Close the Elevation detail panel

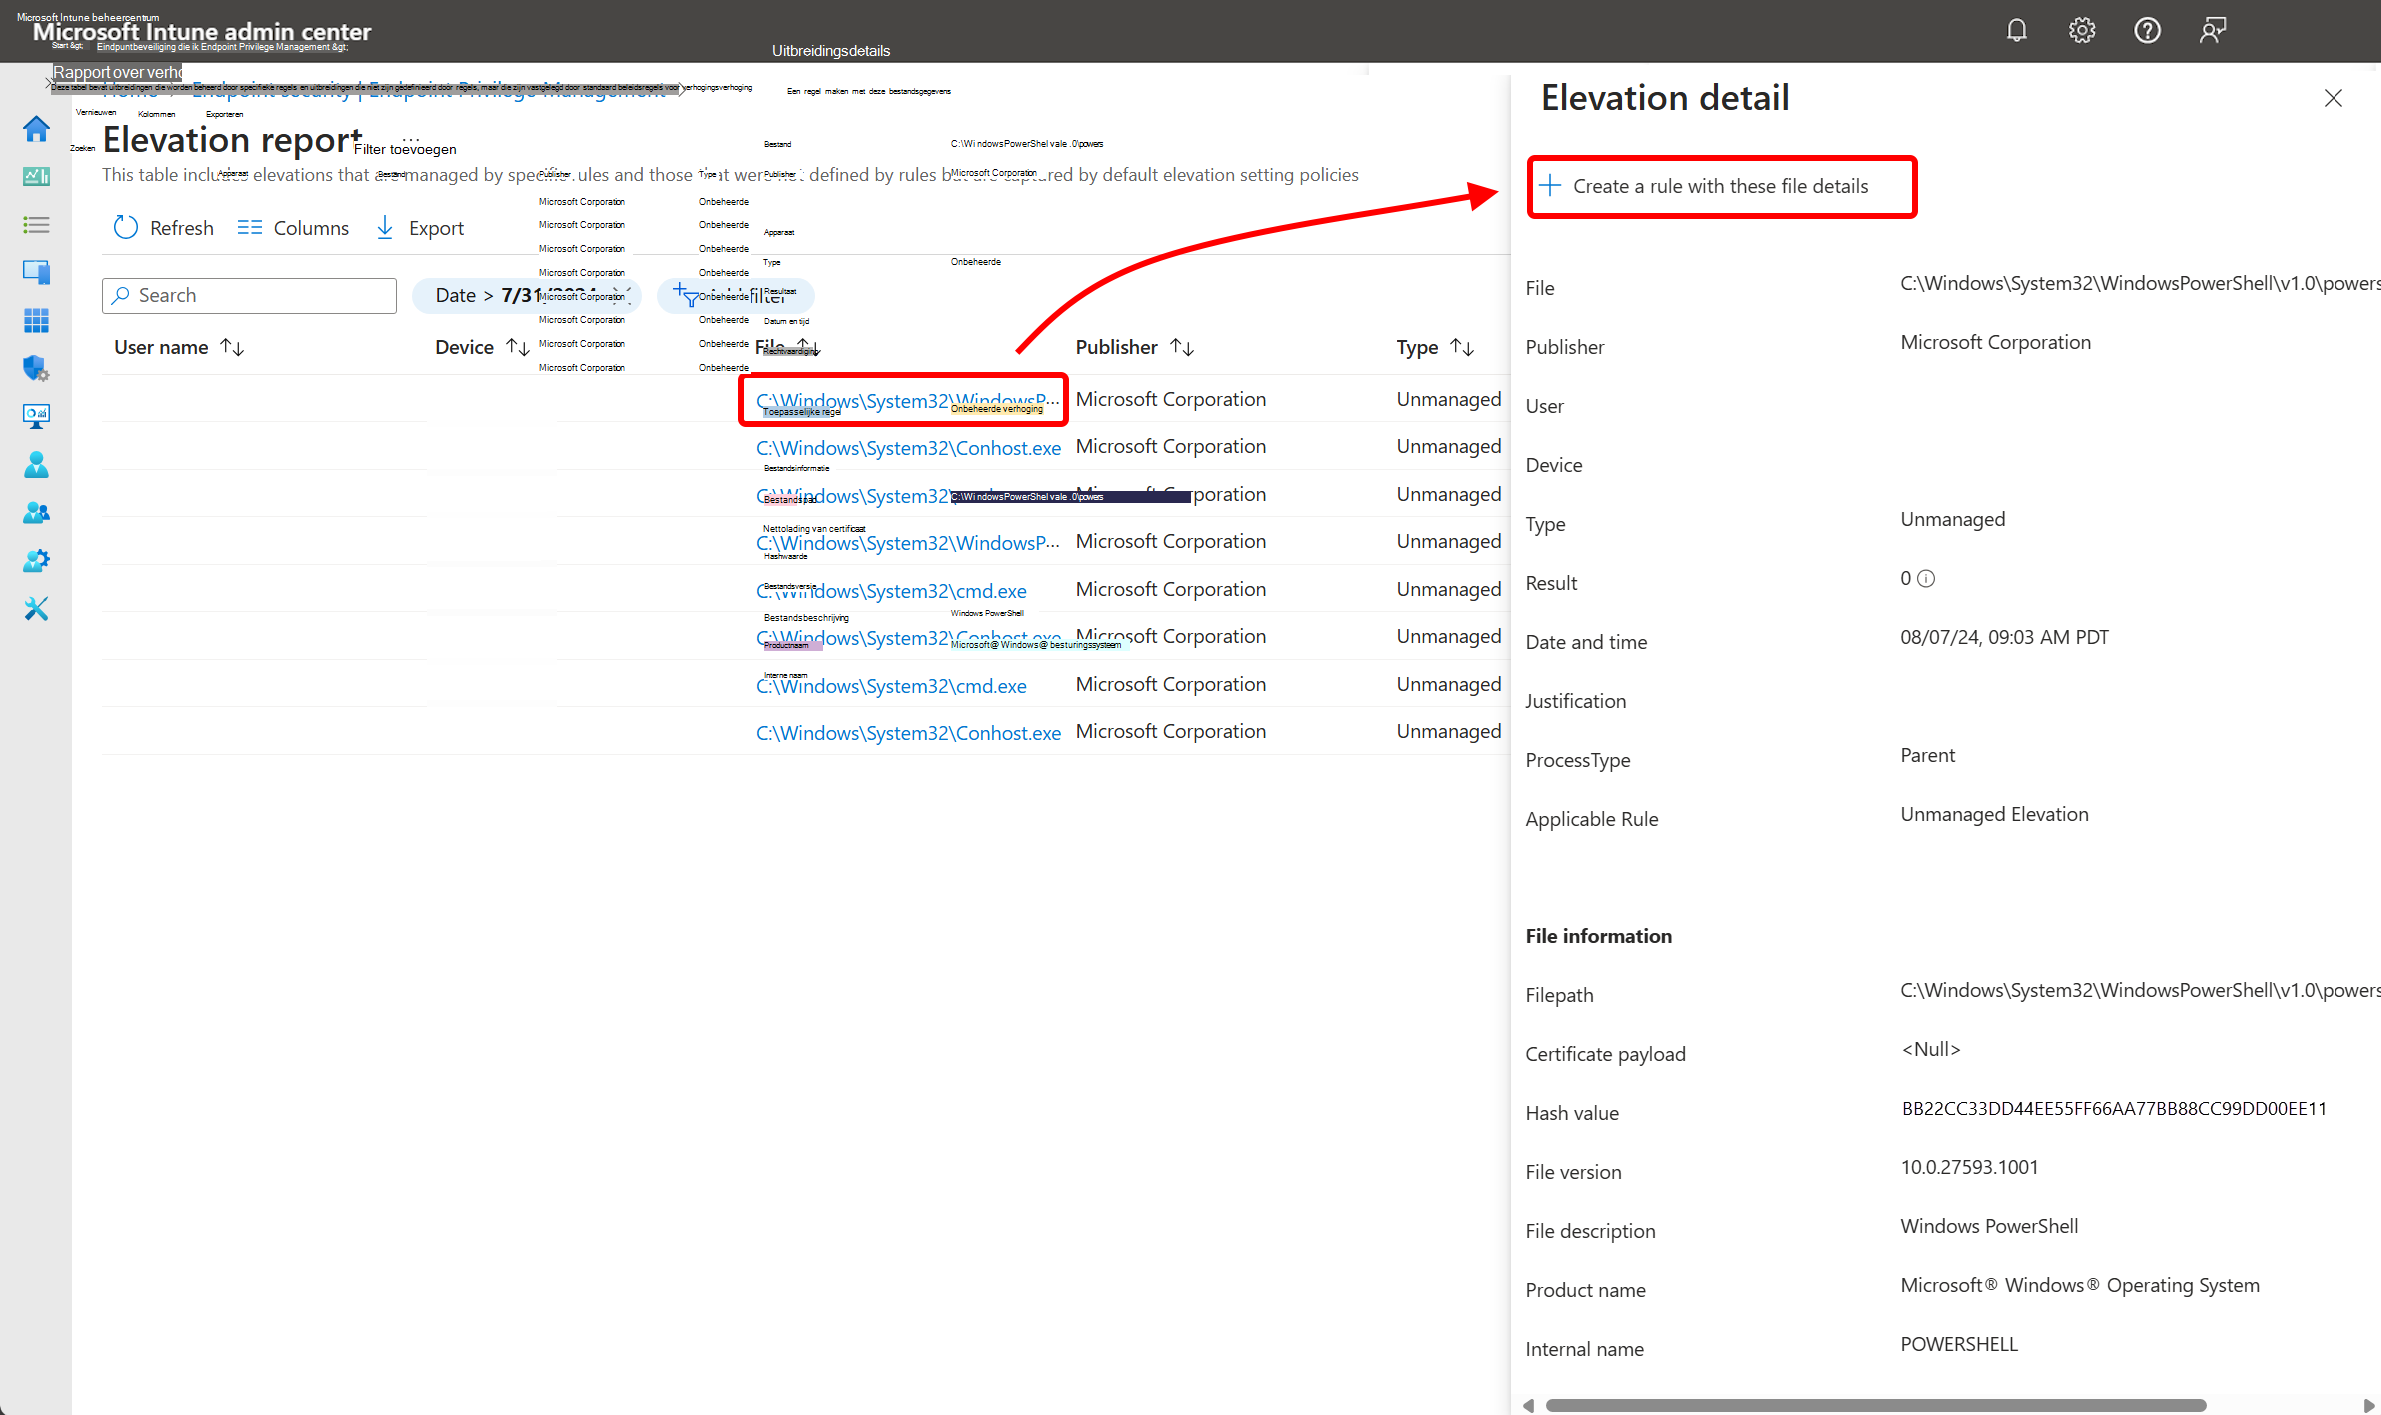pos(2333,98)
